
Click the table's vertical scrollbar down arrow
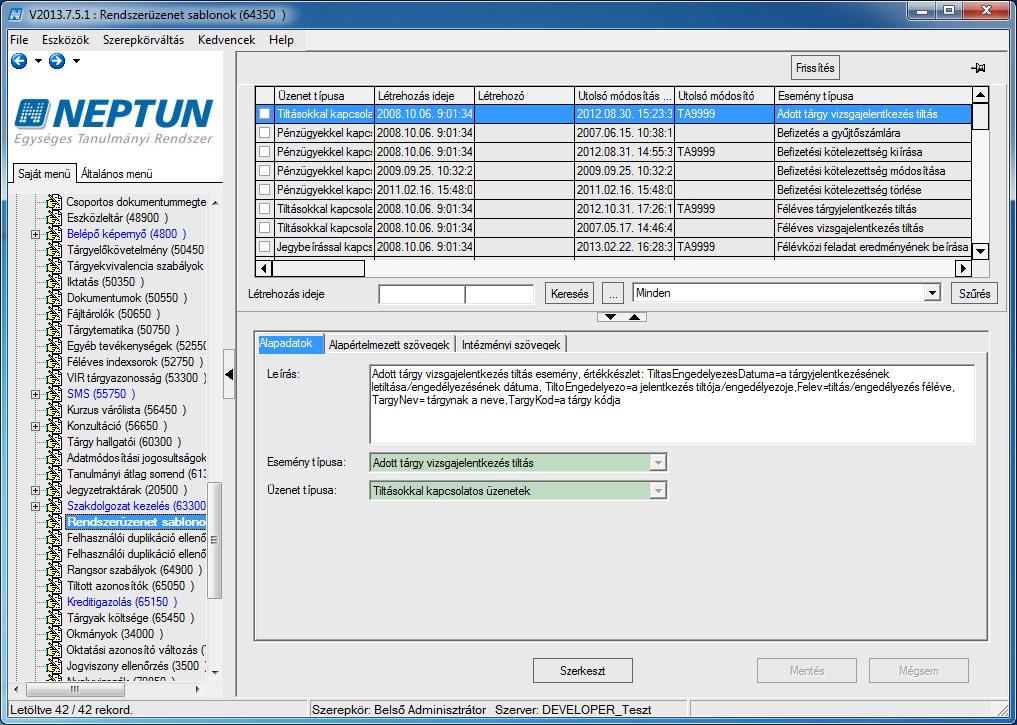[x=981, y=251]
